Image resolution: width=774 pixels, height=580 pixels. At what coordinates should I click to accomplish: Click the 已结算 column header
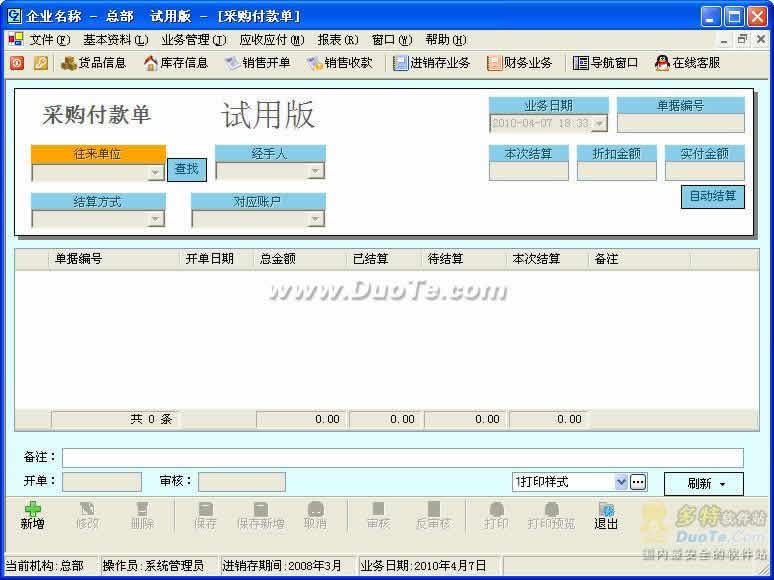pyautogui.click(x=384, y=259)
